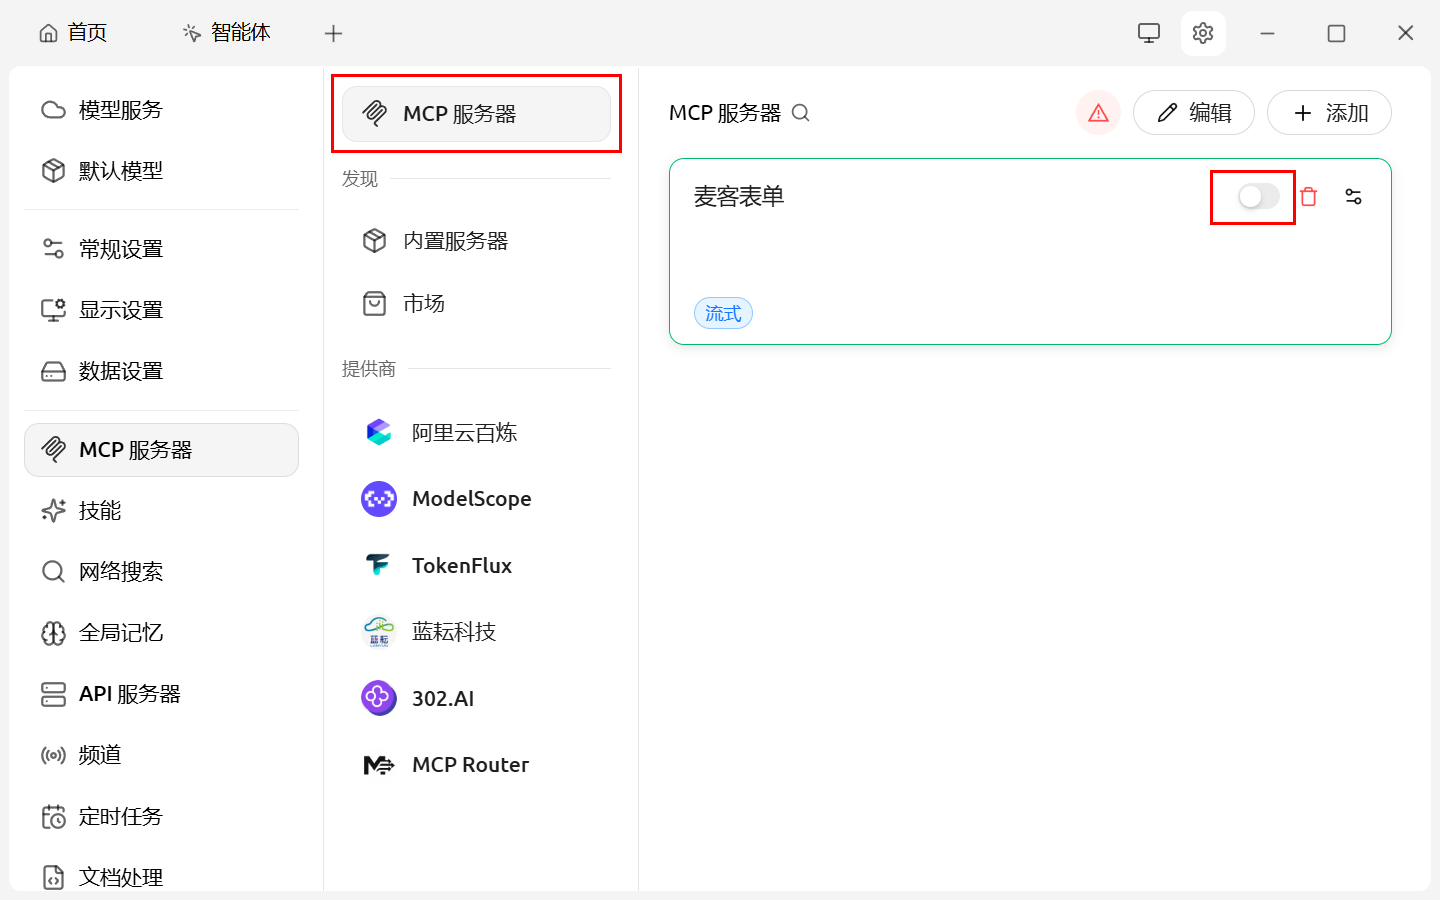The image size is (1440, 900).
Task: Select the 阿里云百炼 provider
Action: coord(464,433)
